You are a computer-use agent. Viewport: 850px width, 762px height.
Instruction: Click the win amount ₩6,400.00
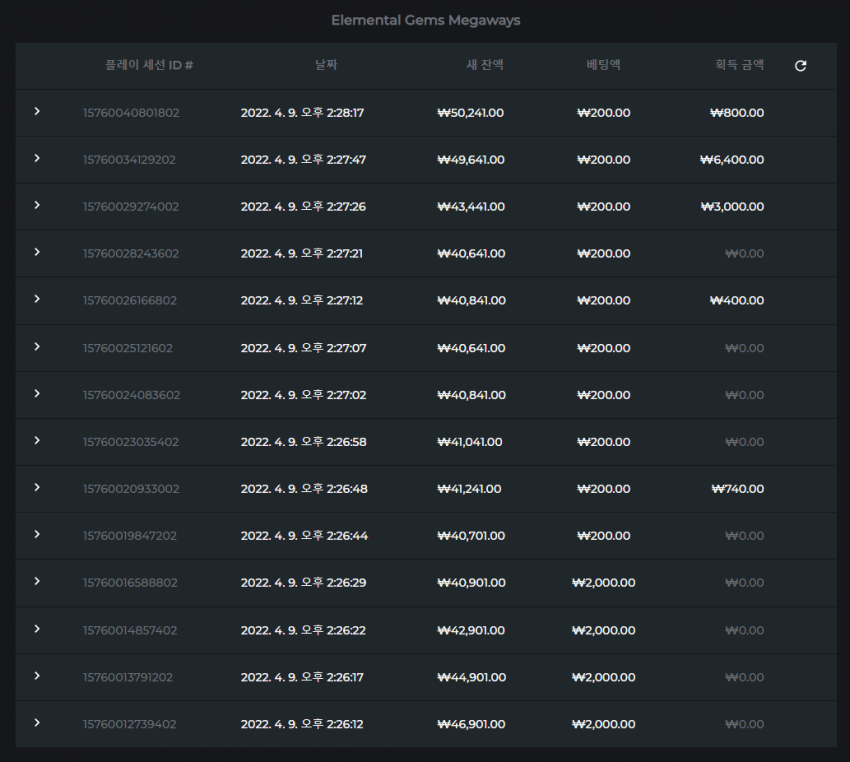[732, 160]
